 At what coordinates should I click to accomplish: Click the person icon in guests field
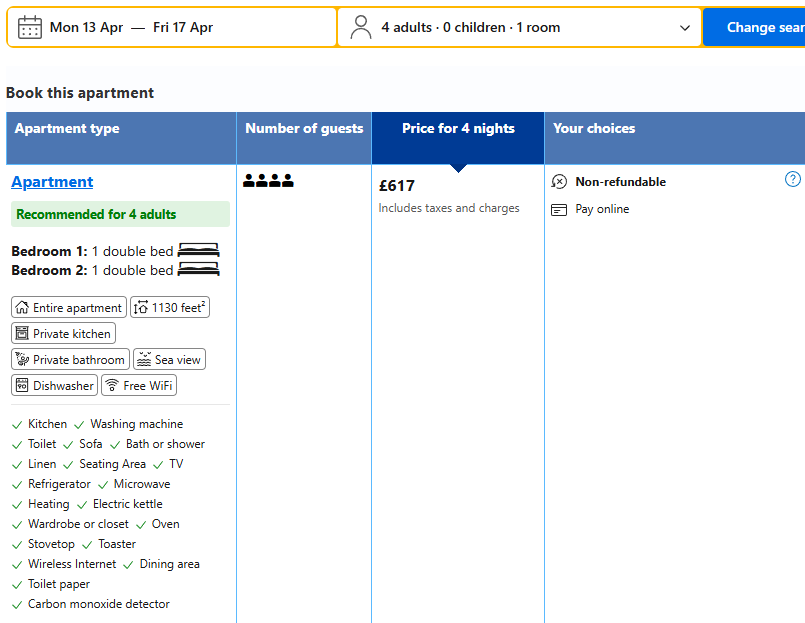(360, 27)
